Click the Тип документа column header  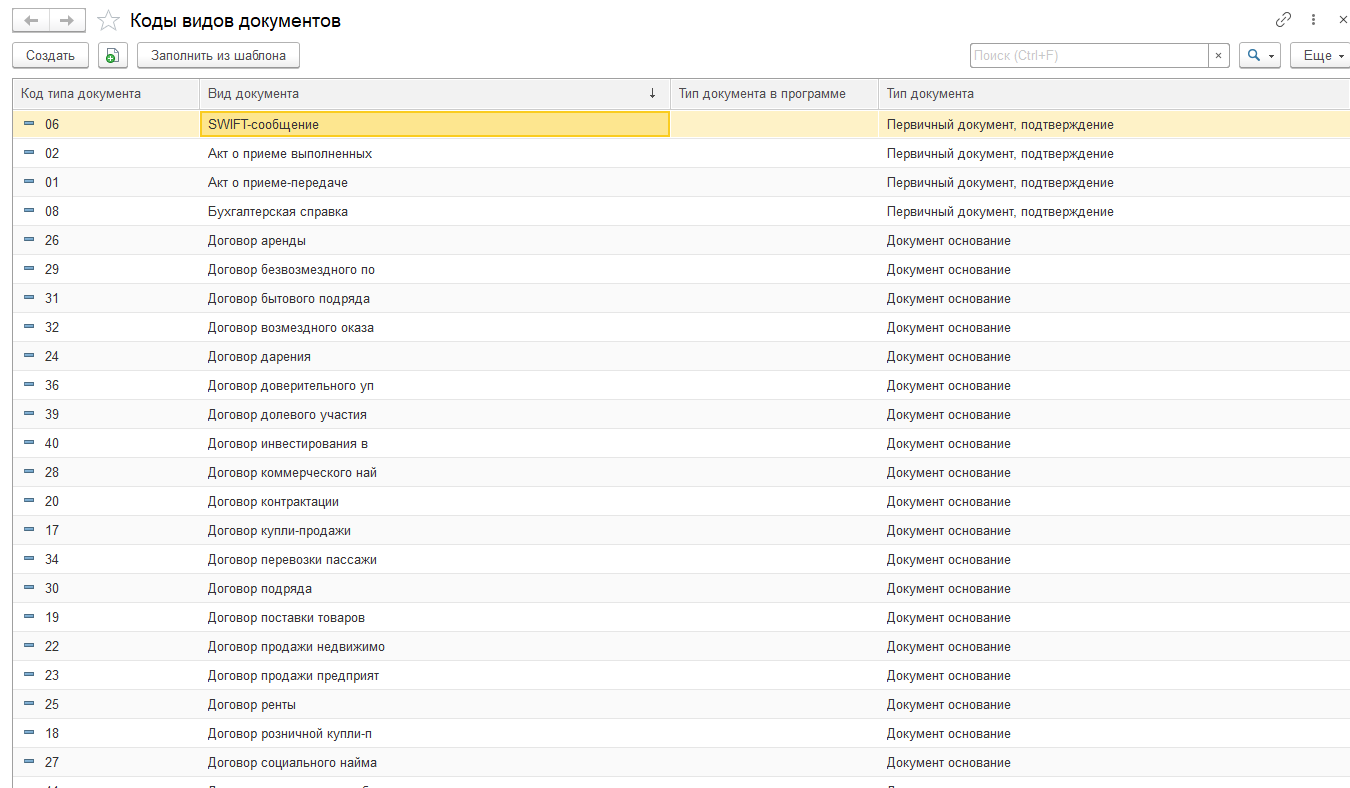tap(1114, 94)
